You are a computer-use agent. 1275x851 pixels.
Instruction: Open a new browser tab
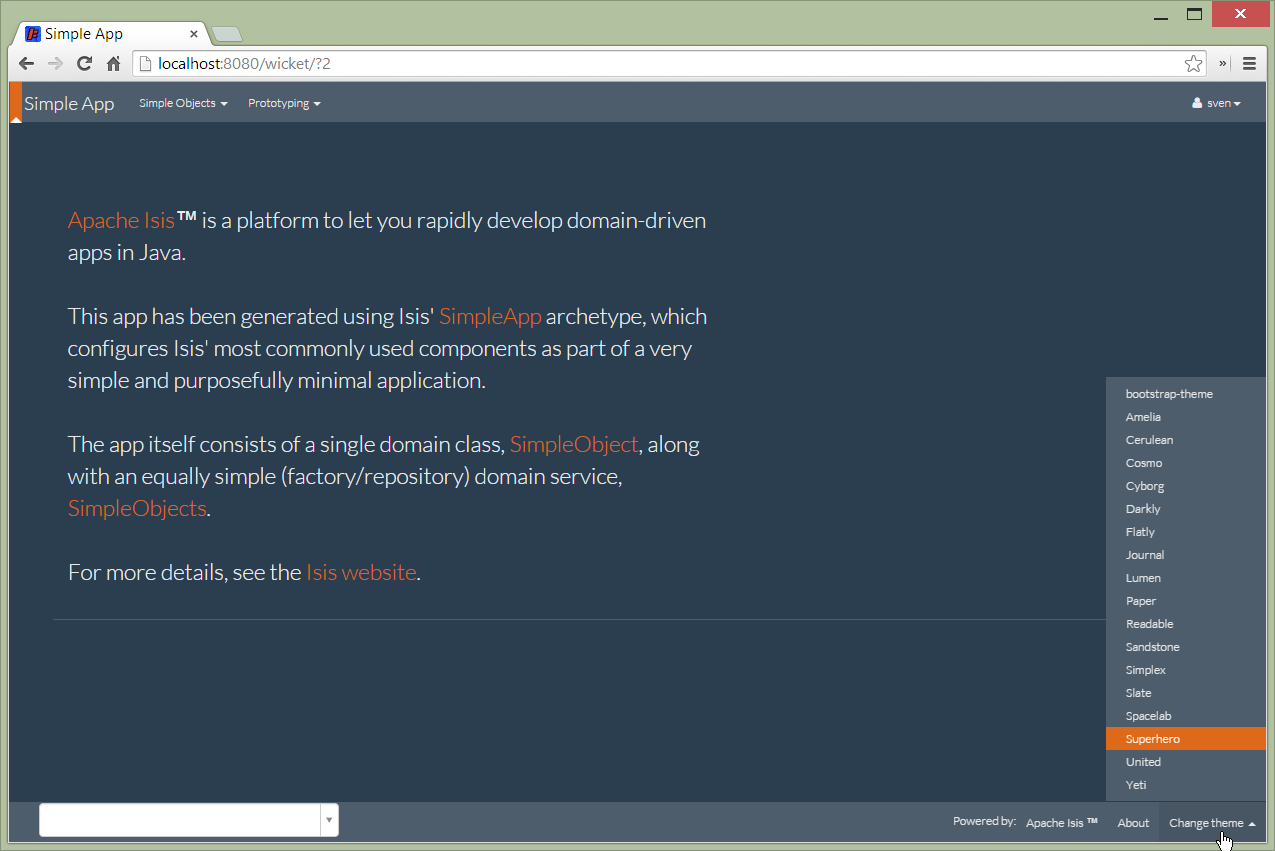point(227,35)
